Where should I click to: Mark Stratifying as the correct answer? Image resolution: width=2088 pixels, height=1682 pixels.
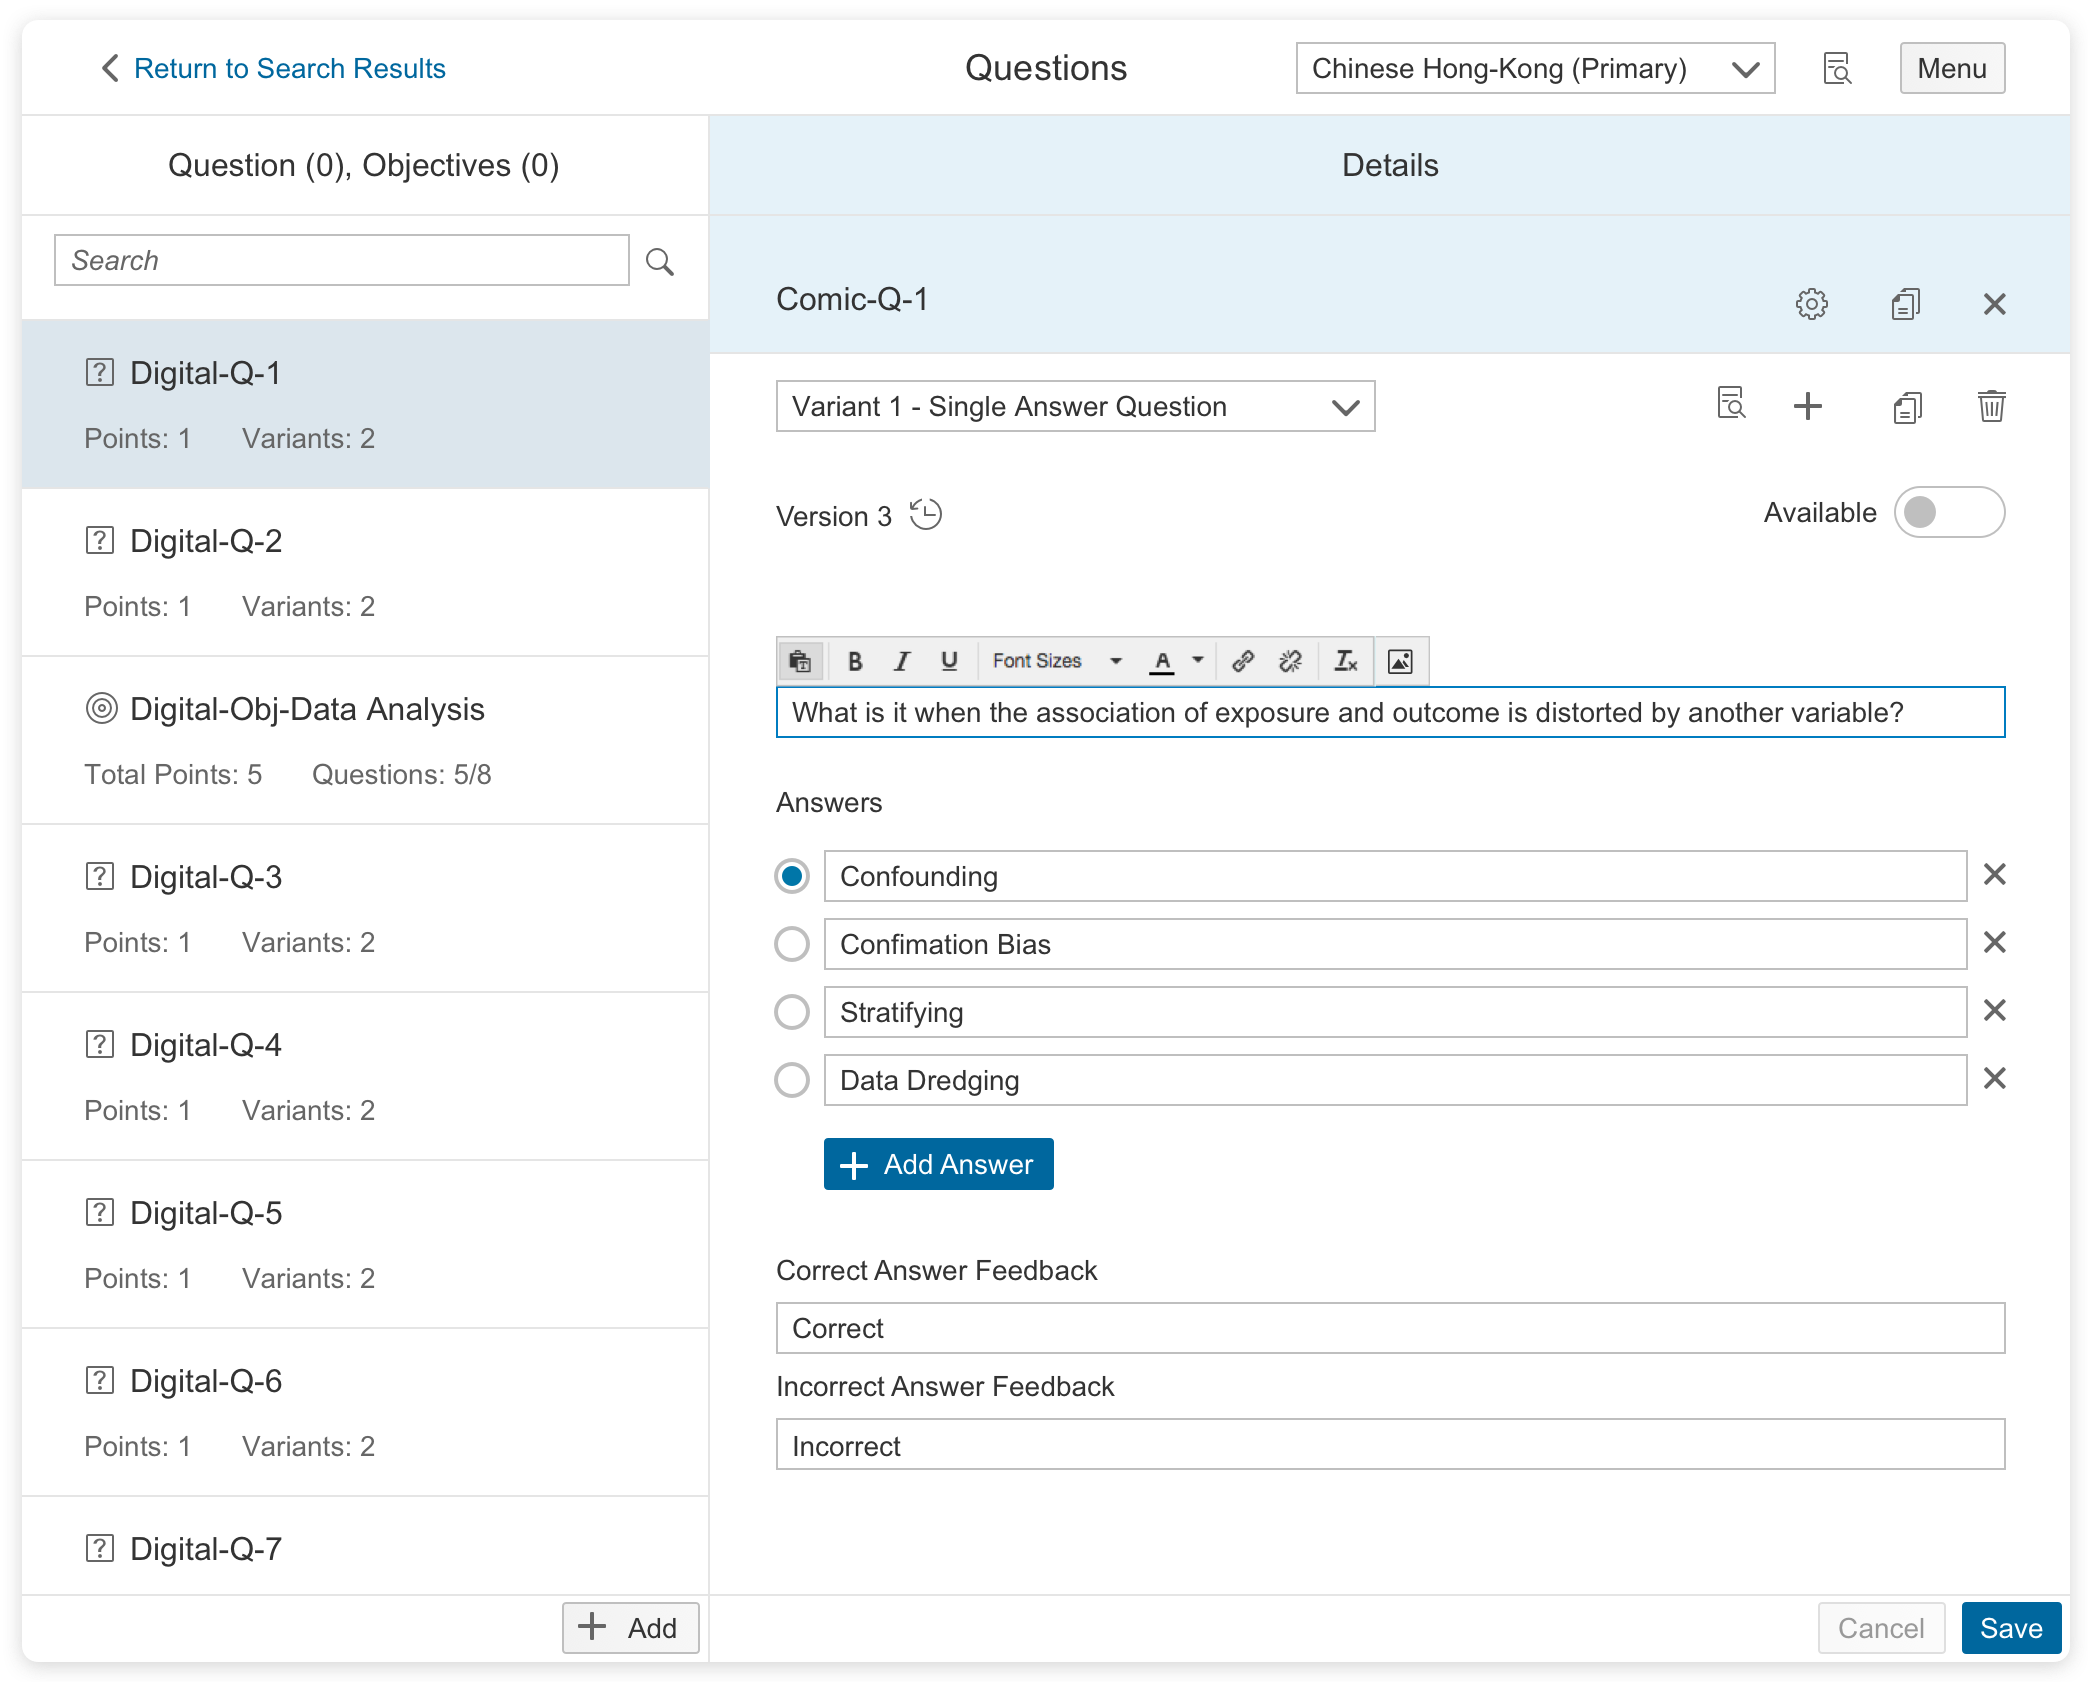792,1012
